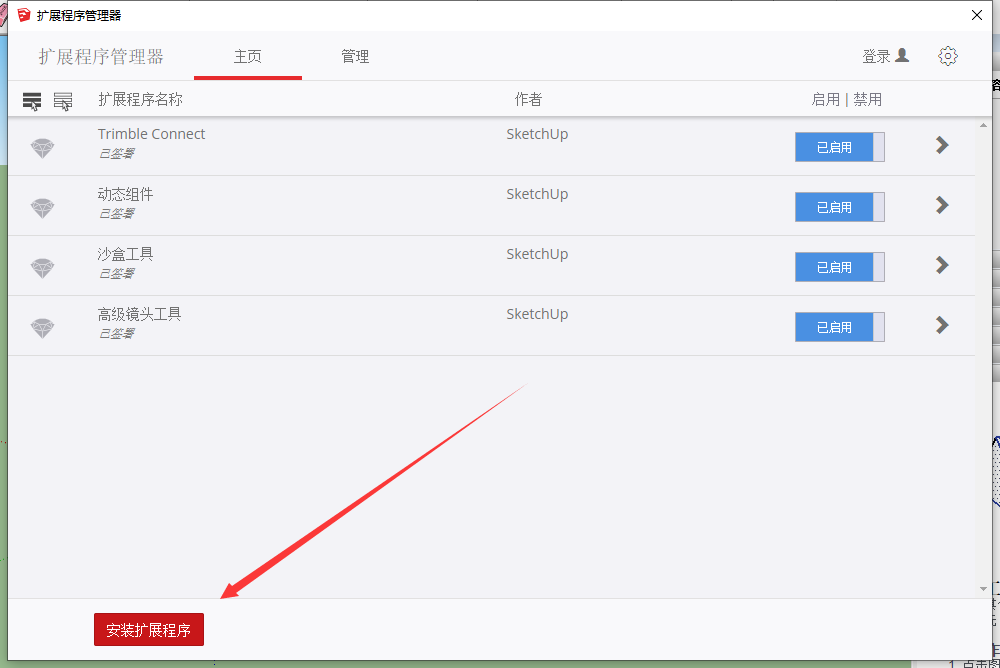
Task: Click the select-all extensions list icon
Action: (x=32, y=101)
